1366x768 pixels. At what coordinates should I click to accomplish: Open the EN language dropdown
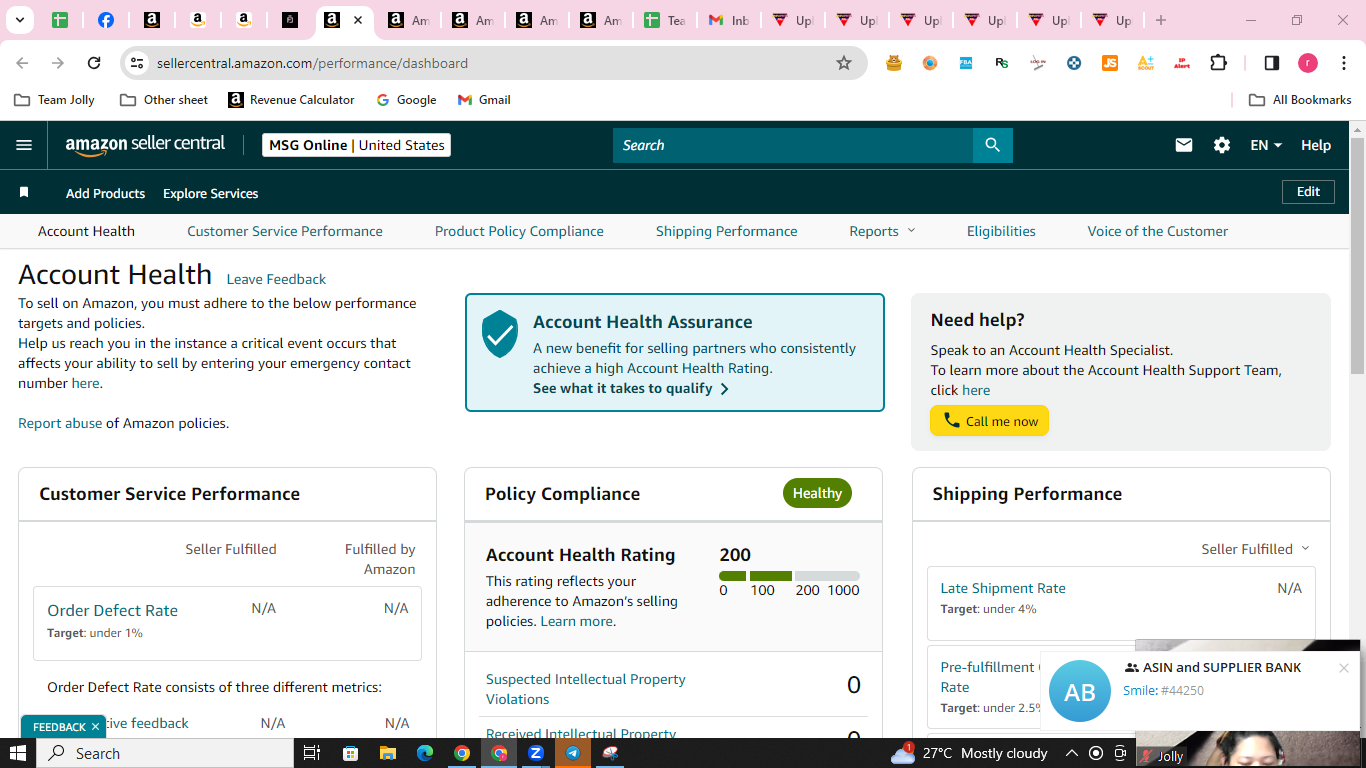[1266, 145]
